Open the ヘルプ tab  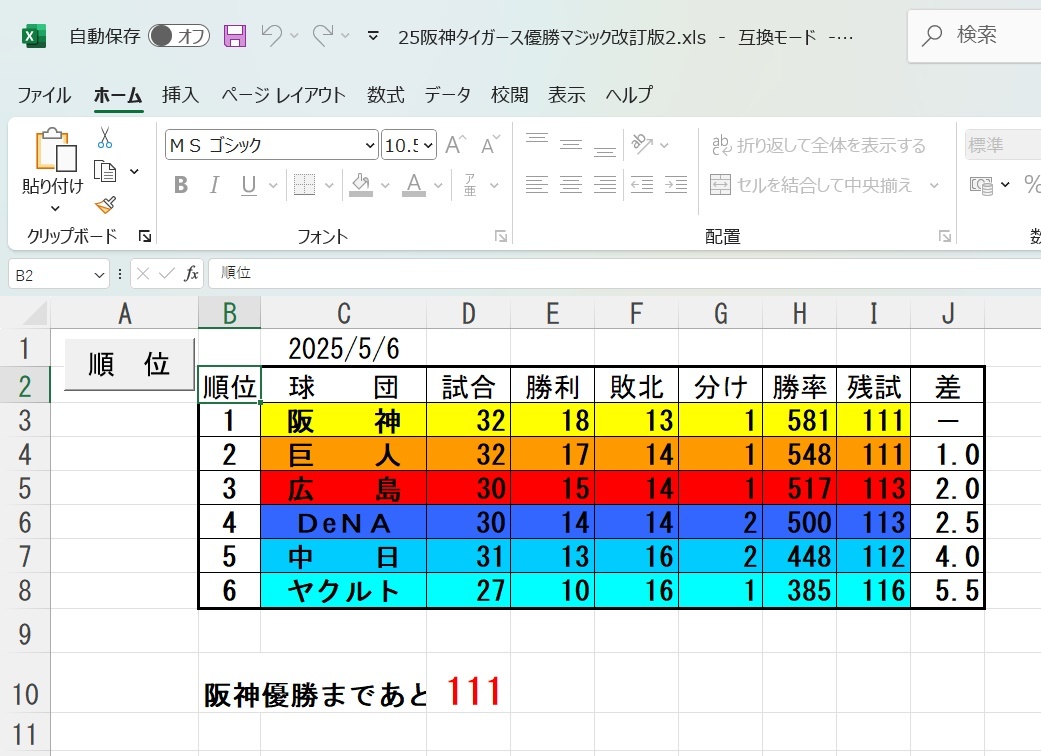[629, 95]
